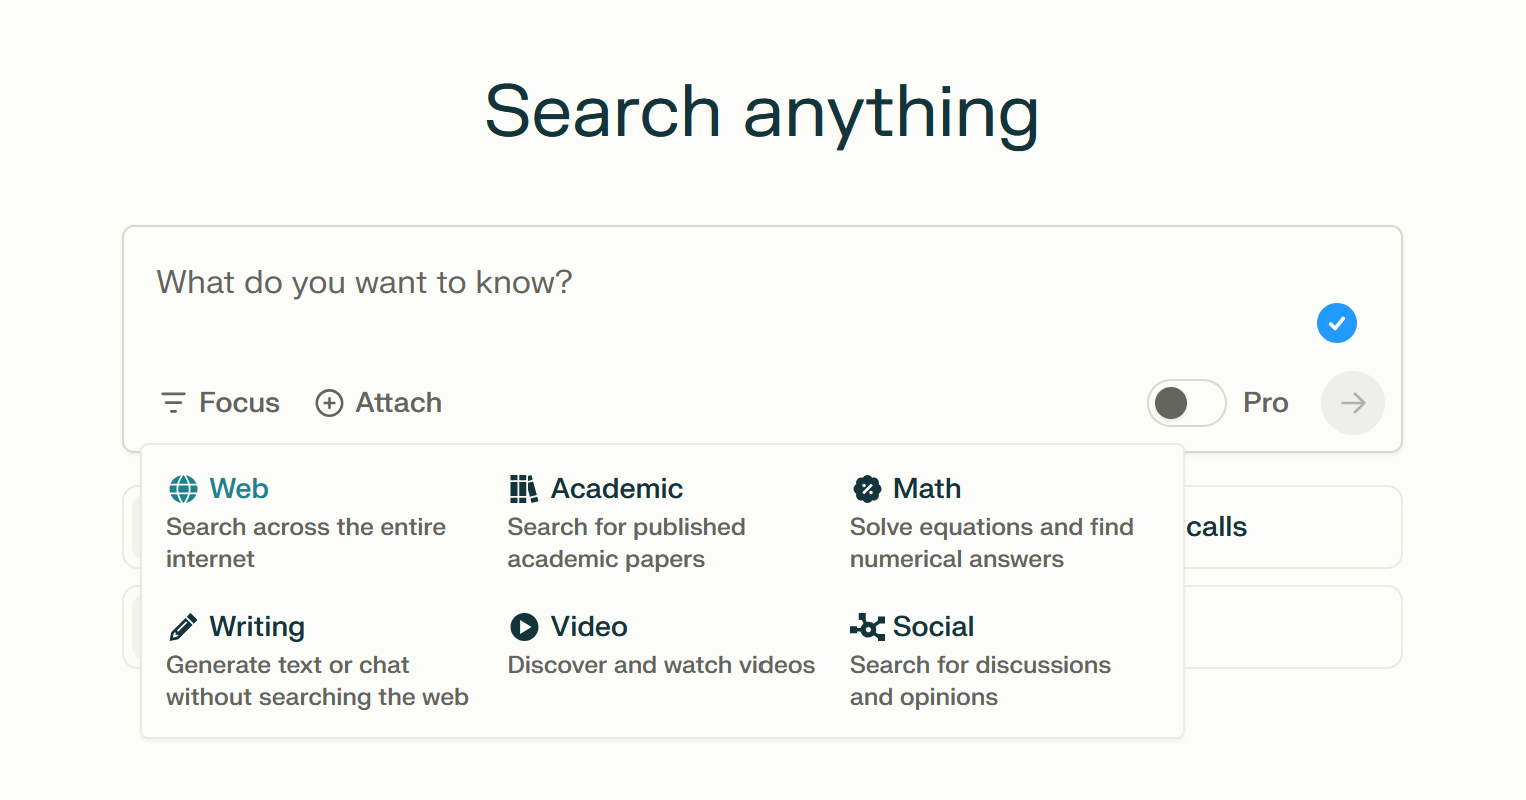Choose the Writing focus mode

point(318,663)
